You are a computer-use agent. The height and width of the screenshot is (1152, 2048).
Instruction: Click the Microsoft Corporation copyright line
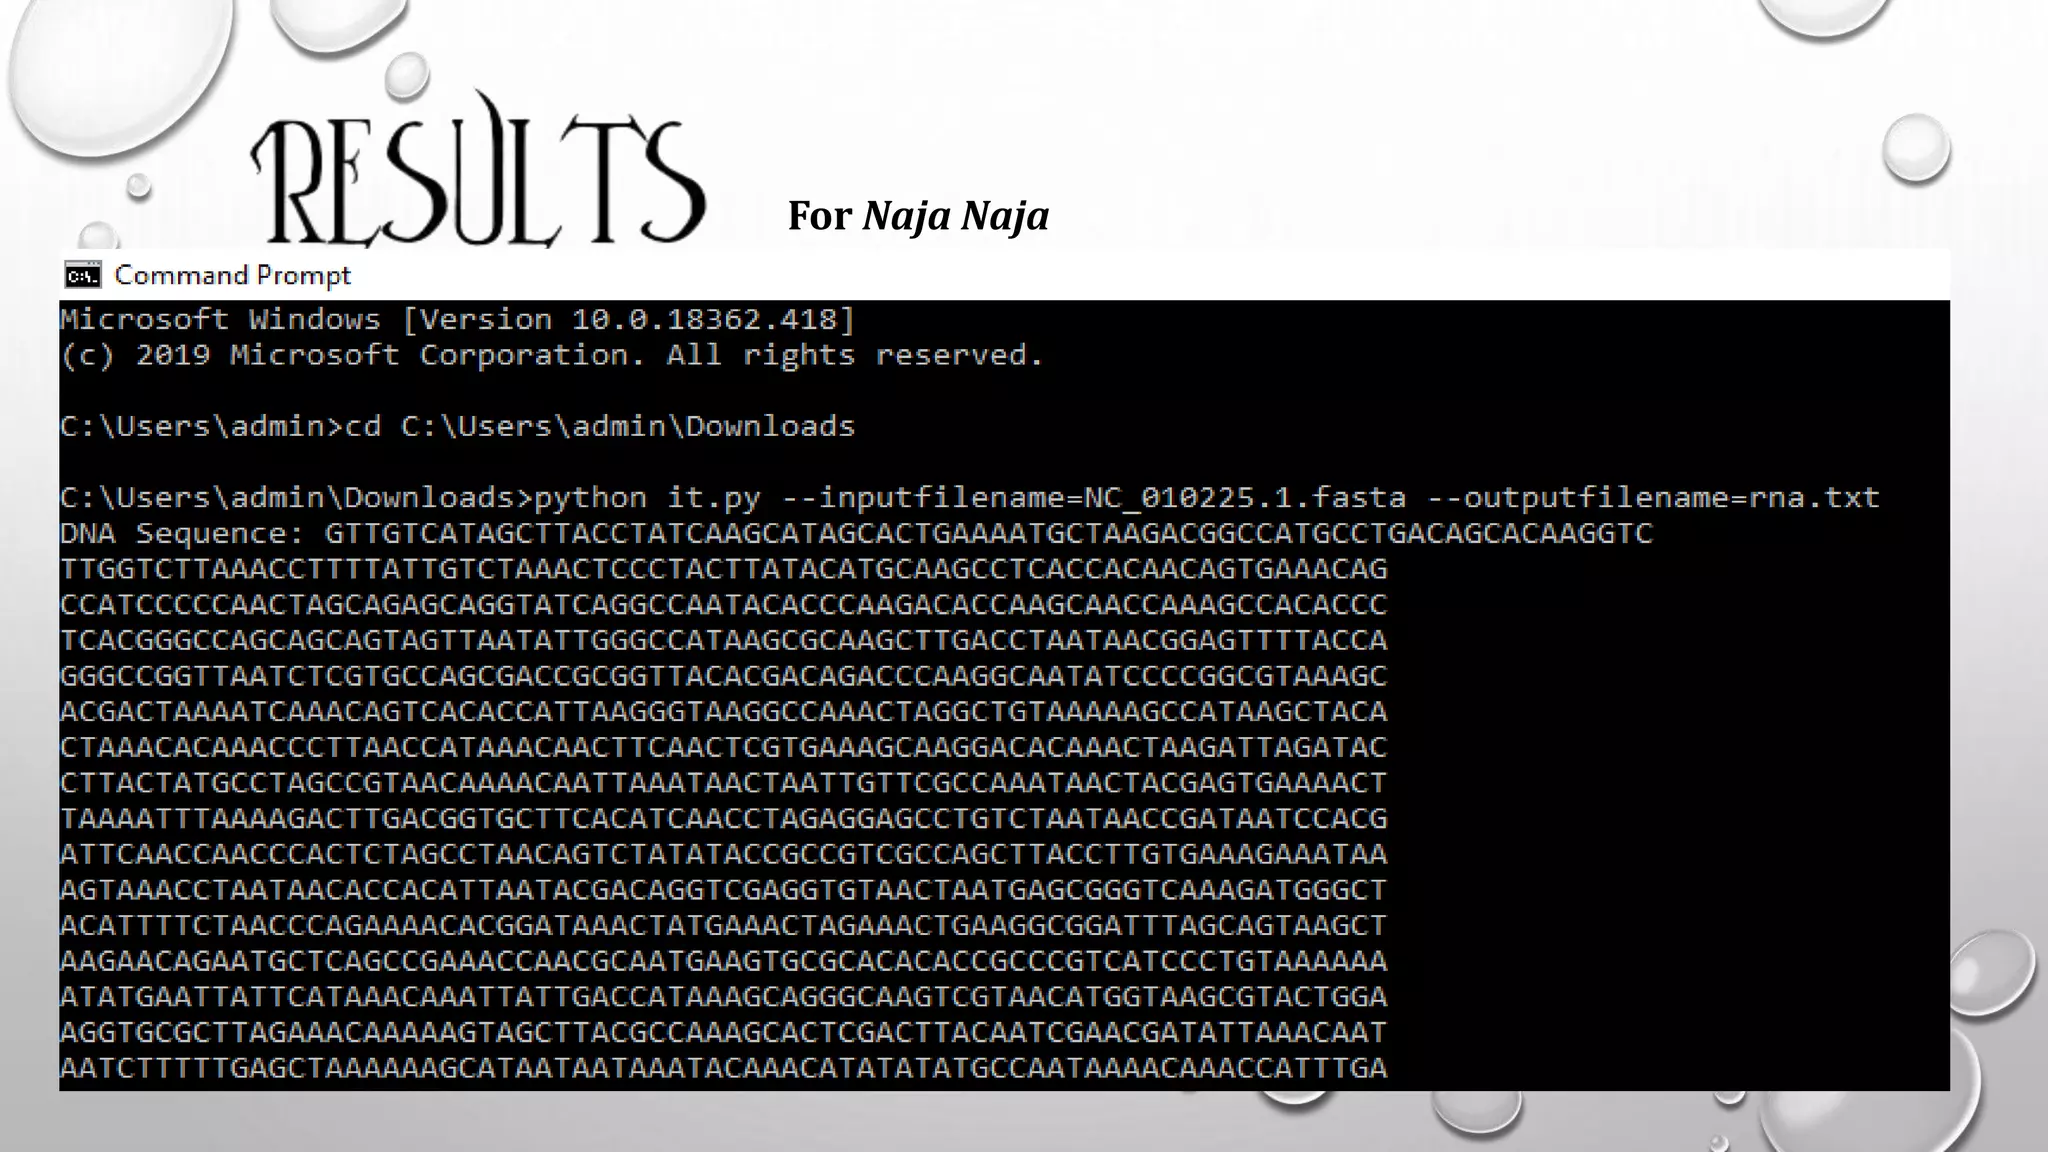point(552,356)
